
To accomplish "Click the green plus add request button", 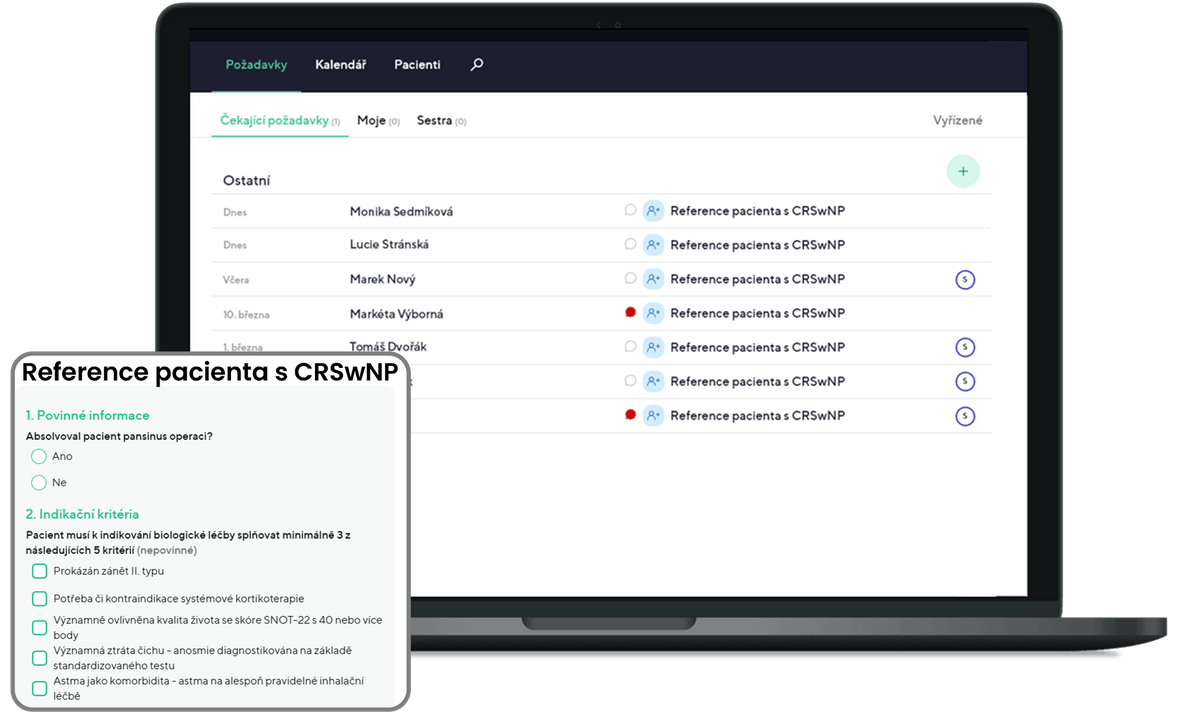I will (963, 171).
